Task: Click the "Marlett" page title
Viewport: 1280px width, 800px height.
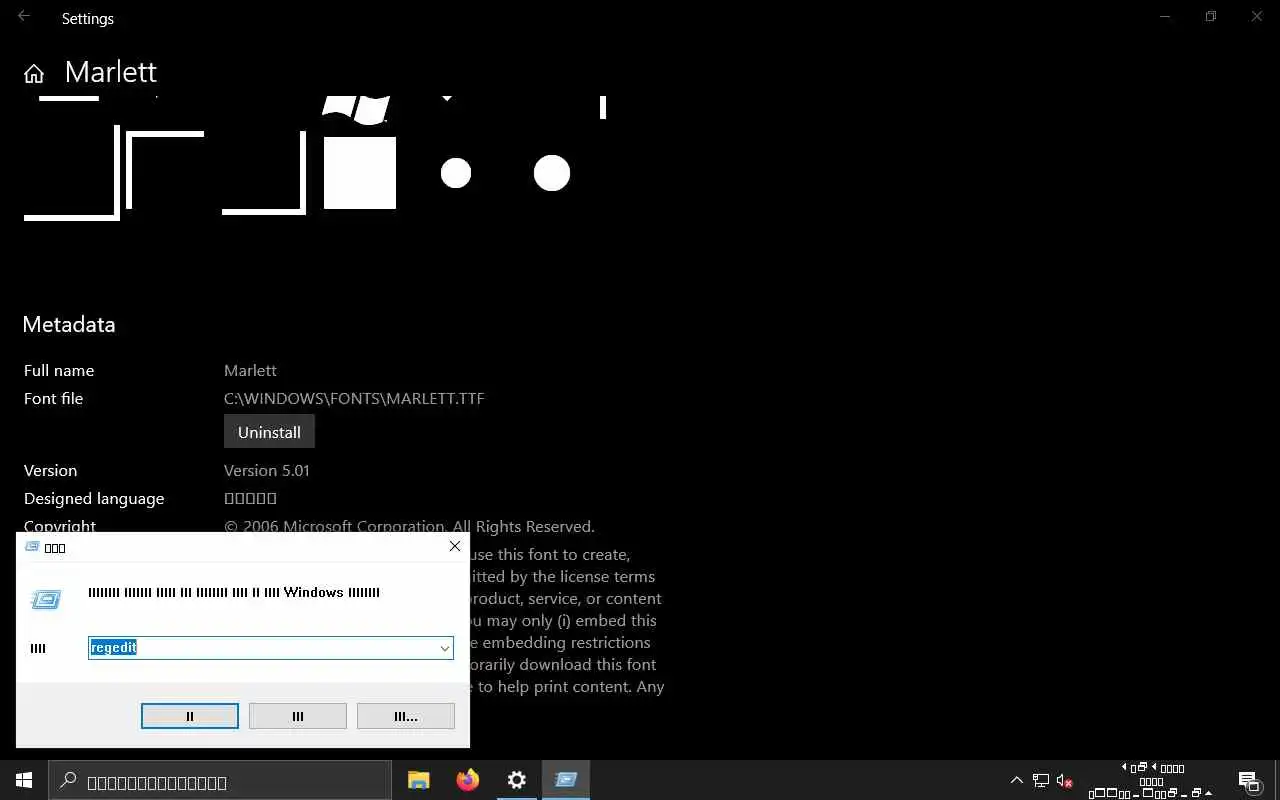Action: coord(111,72)
